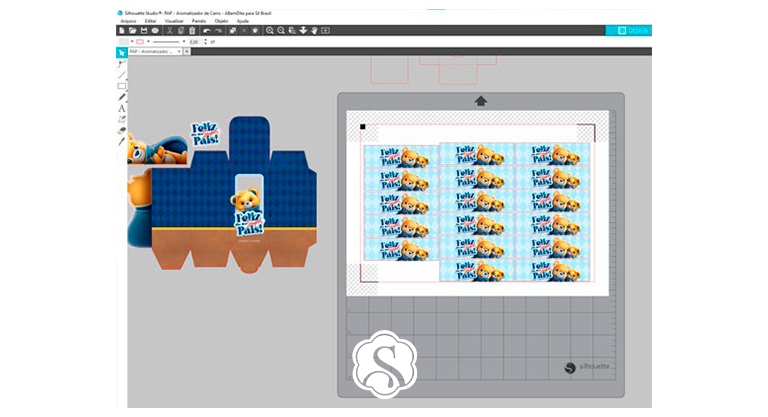Image resolution: width=768 pixels, height=417 pixels.
Task: Select the black registration mark square
Action: point(362,127)
